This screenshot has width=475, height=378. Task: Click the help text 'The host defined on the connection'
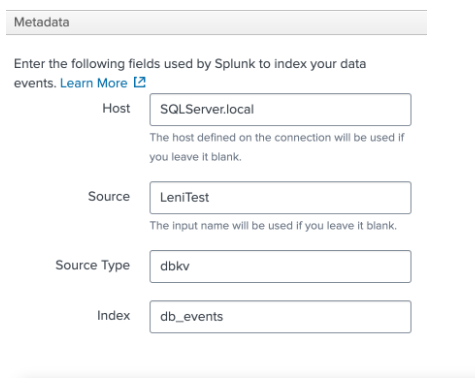tap(277, 147)
